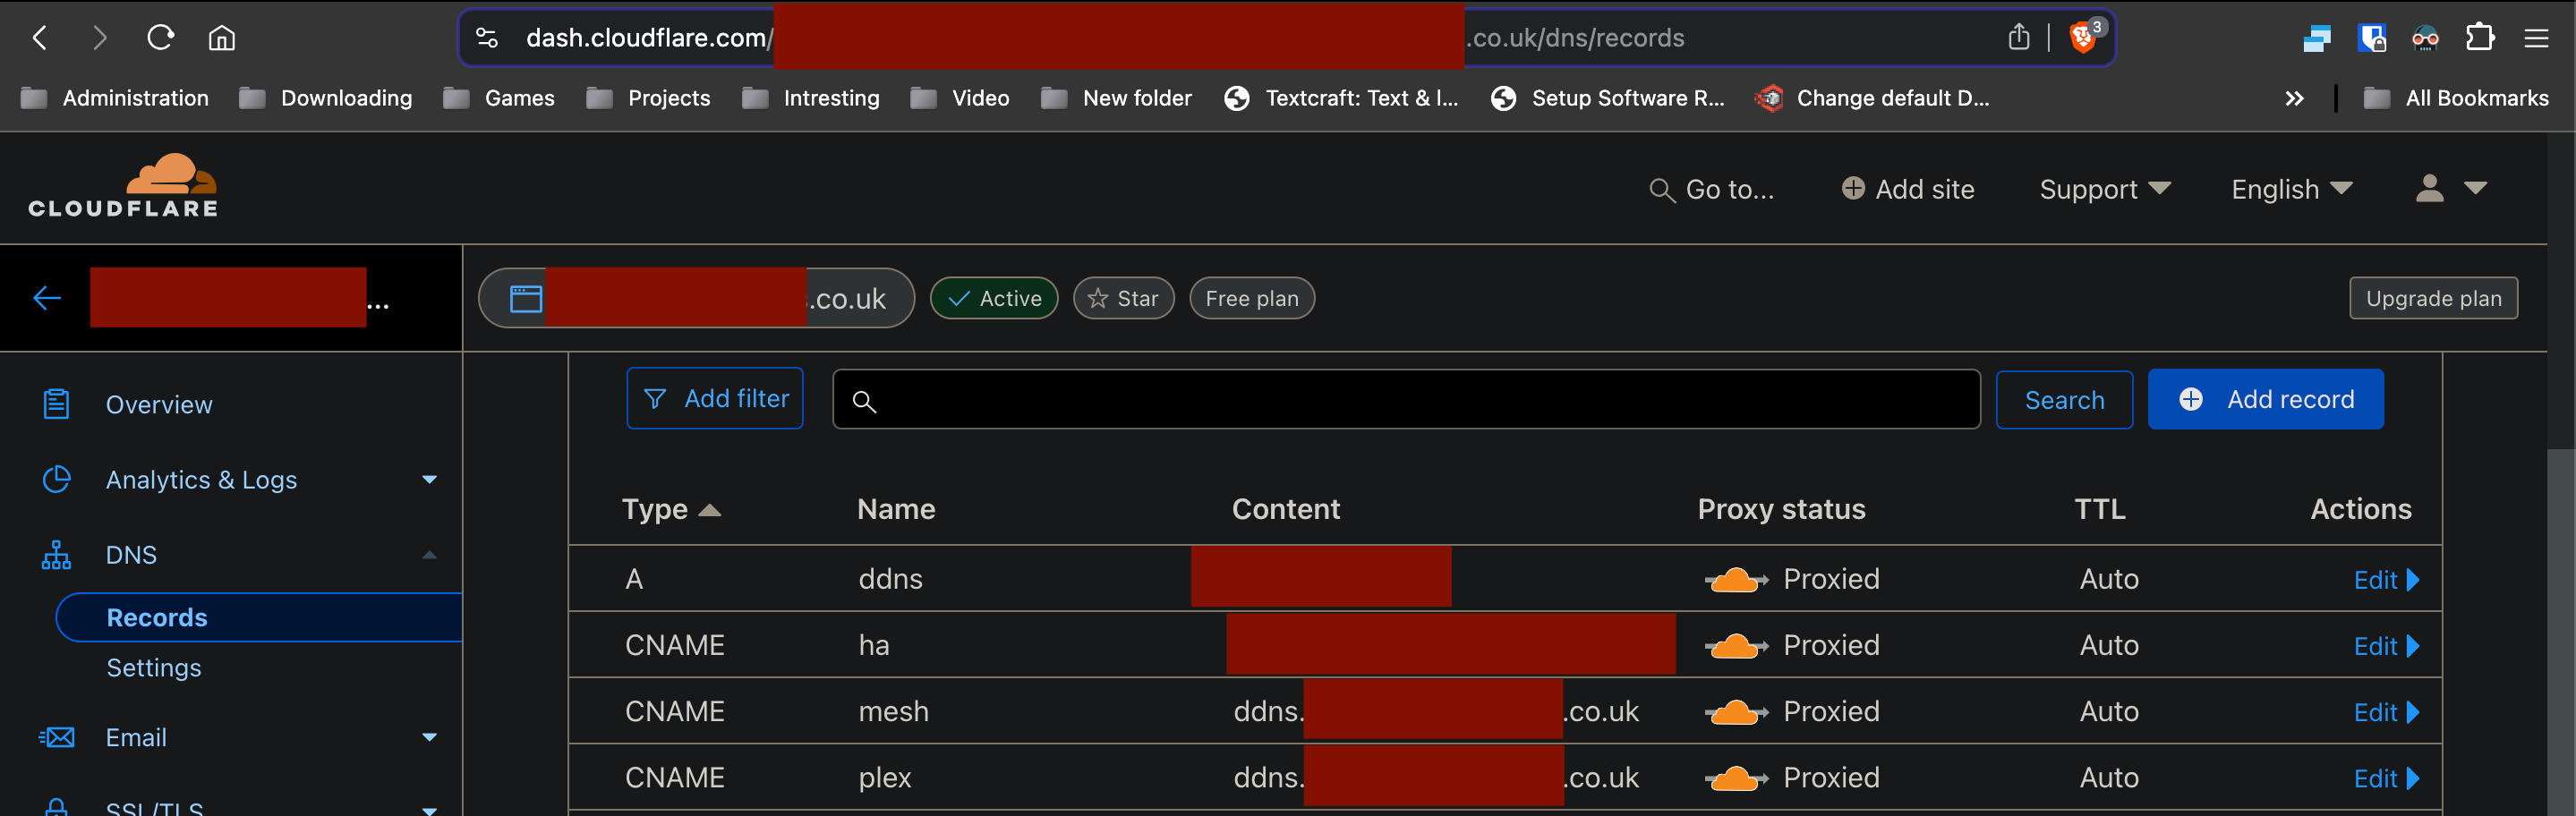
Task: Open the All Bookmarks folder
Action: click(x=2456, y=98)
